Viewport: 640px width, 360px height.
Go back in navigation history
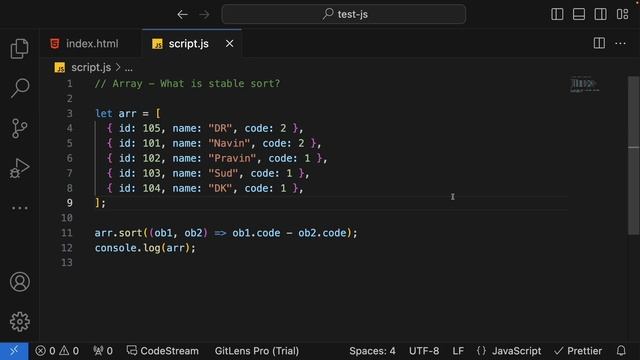(182, 14)
